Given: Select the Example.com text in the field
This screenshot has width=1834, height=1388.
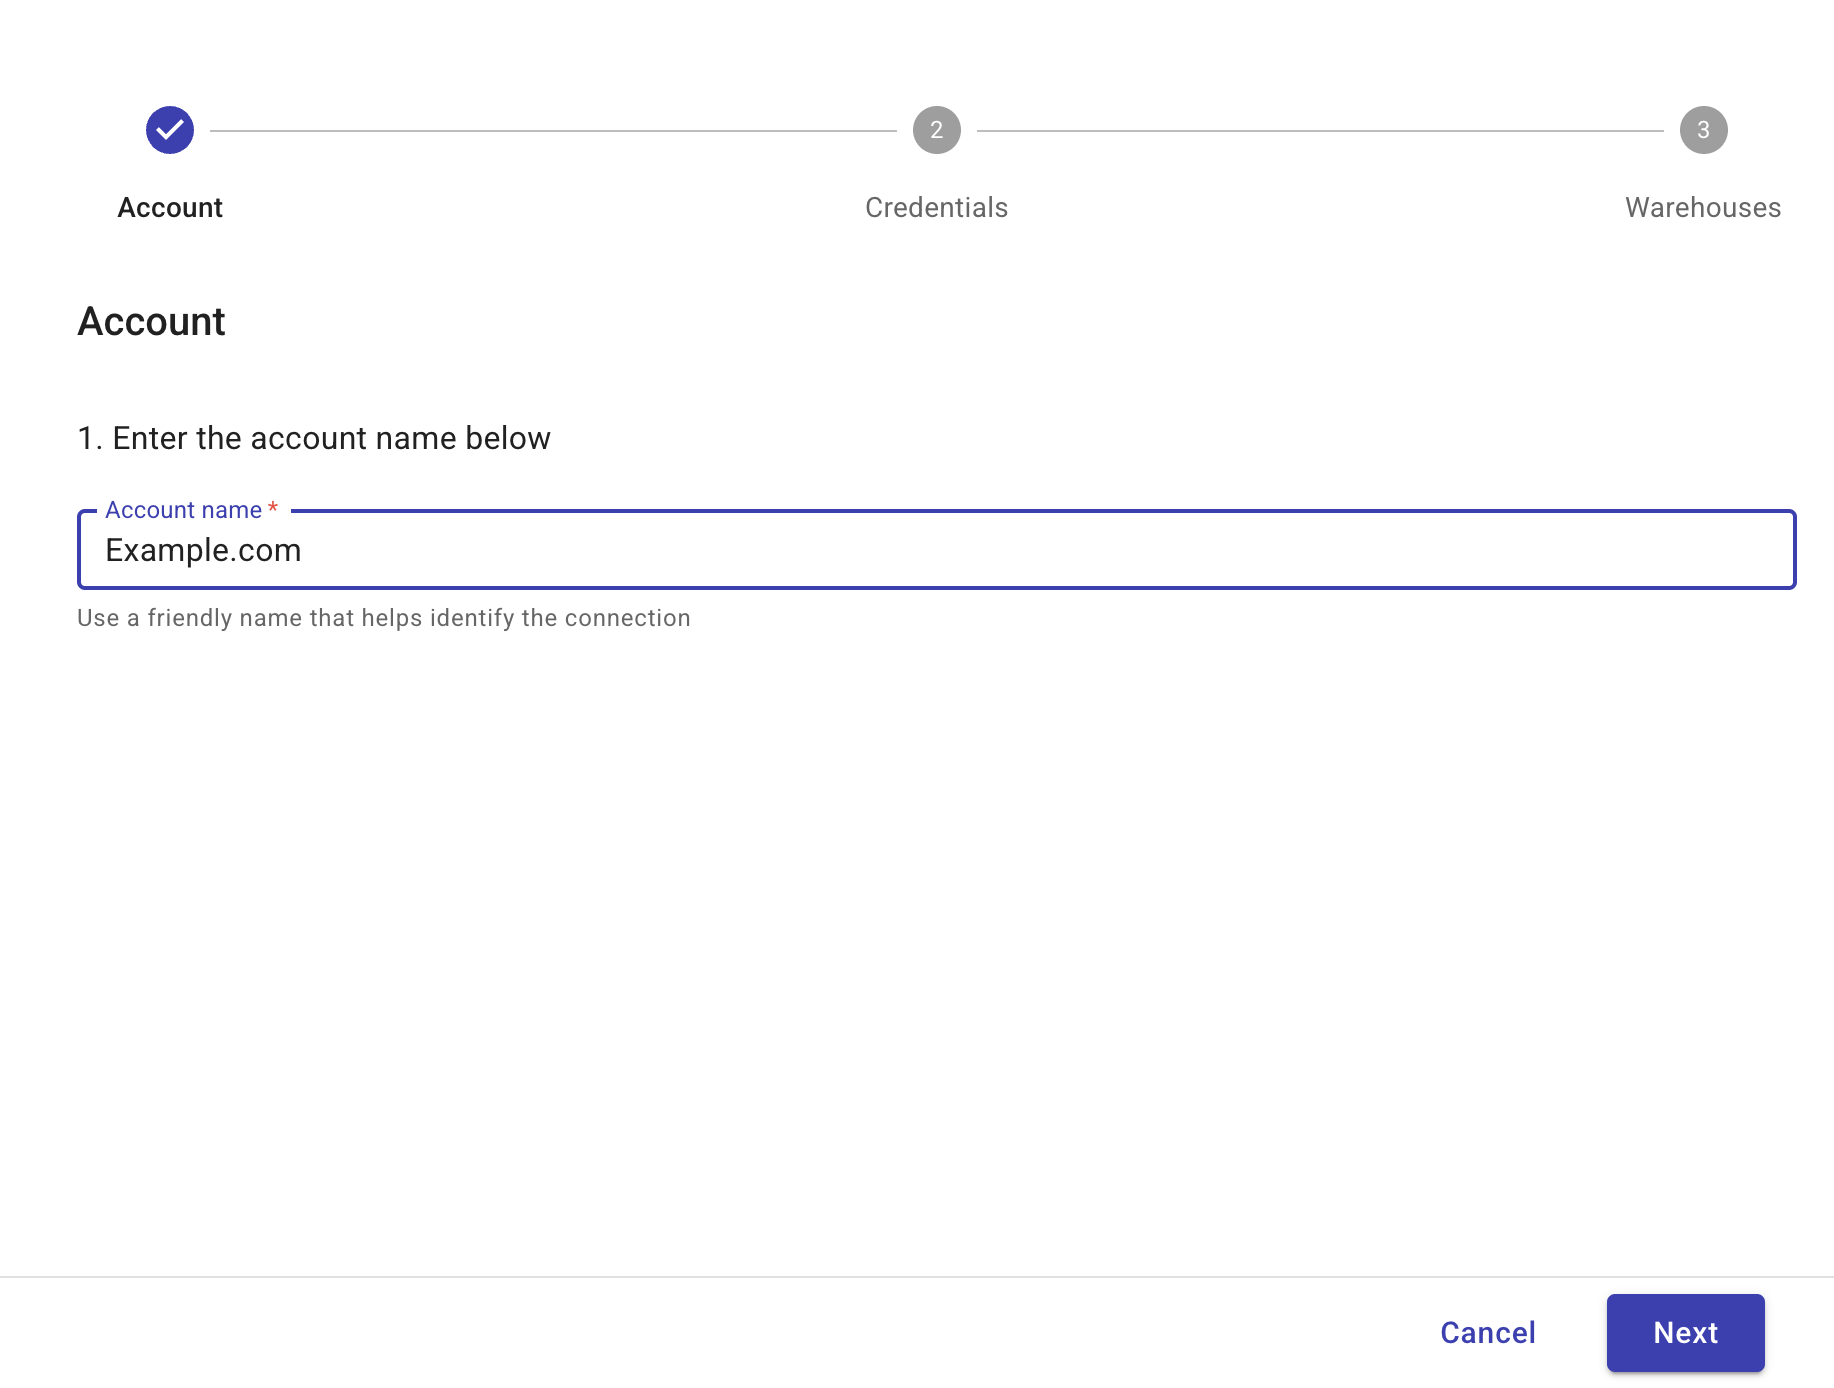Looking at the screenshot, I should 204,549.
